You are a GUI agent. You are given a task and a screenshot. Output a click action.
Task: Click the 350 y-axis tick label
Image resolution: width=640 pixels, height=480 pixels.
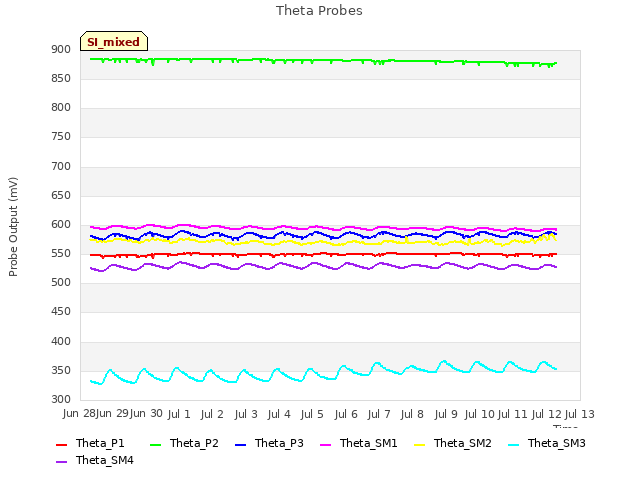coord(61,370)
